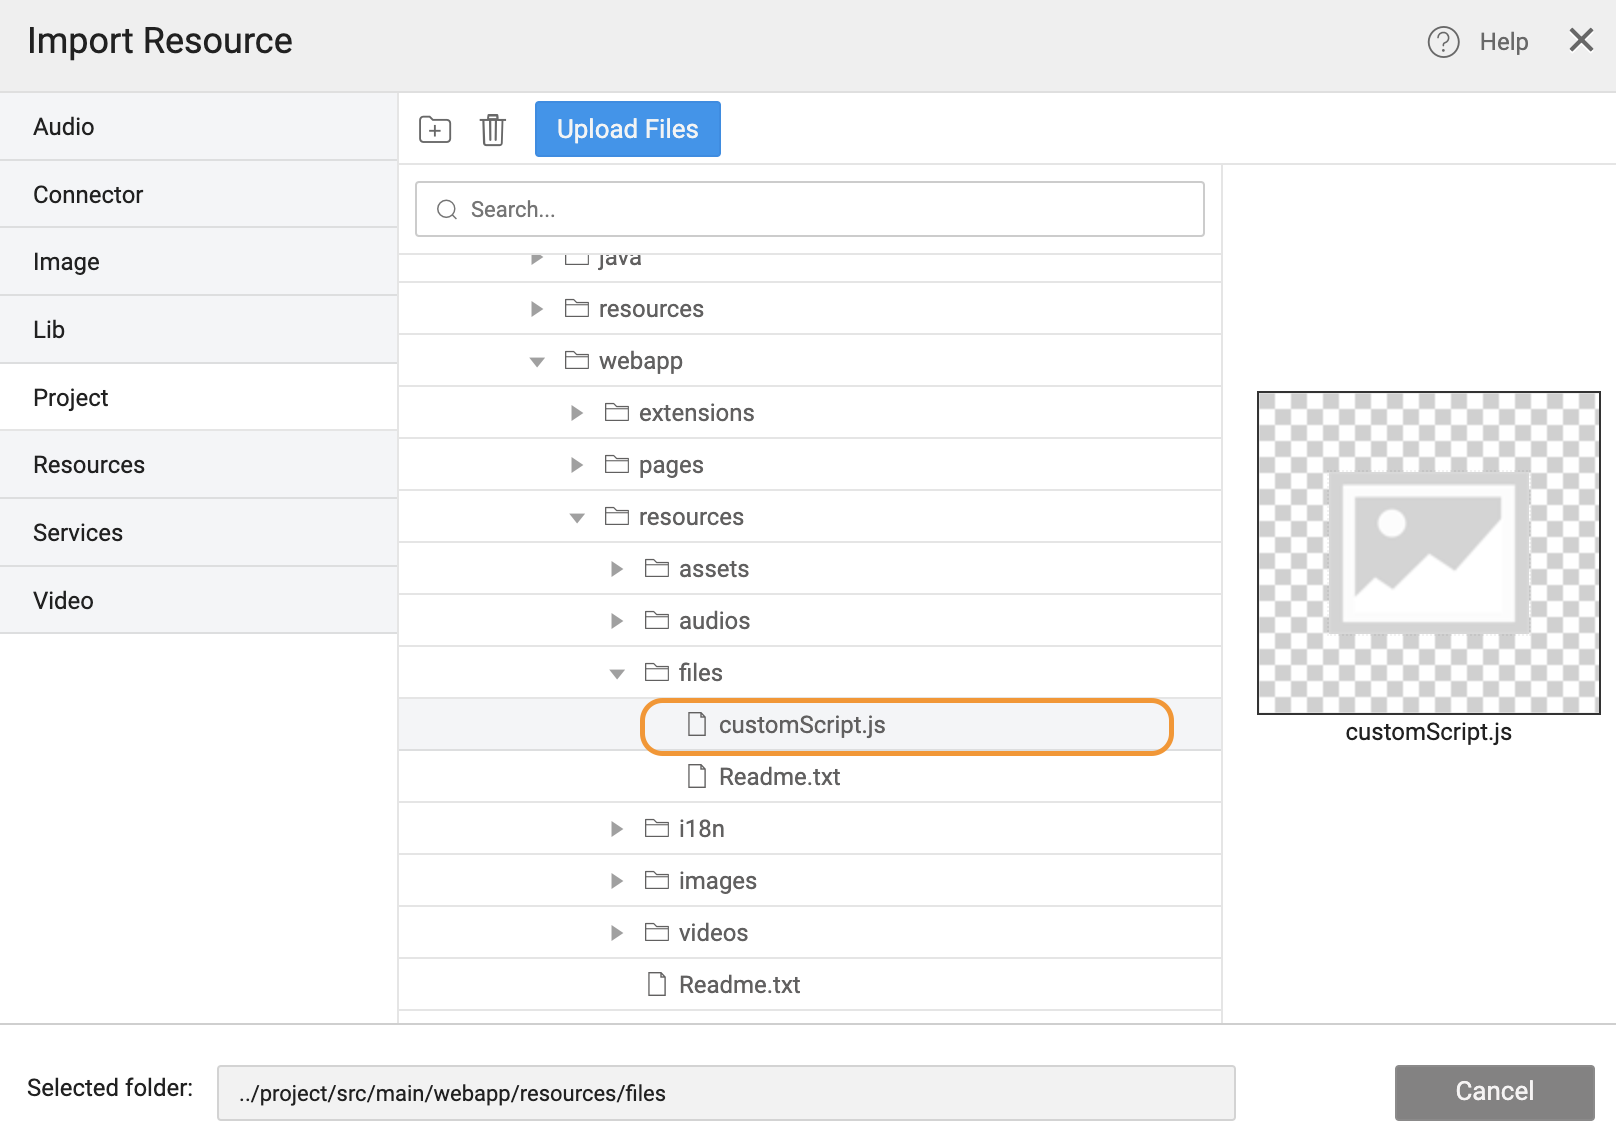Open the Image resource category
Image resolution: width=1616 pixels, height=1148 pixels.
pos(66,261)
